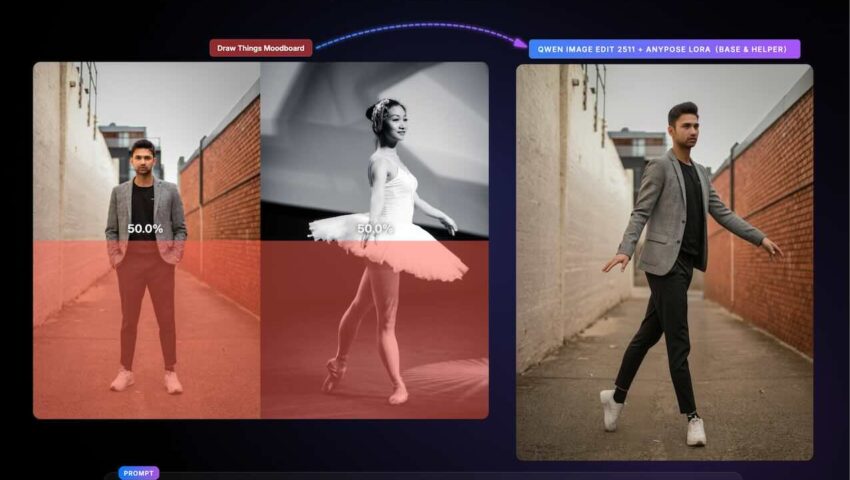Click the PROMPT badge
The width and height of the screenshot is (850, 480).
[138, 472]
